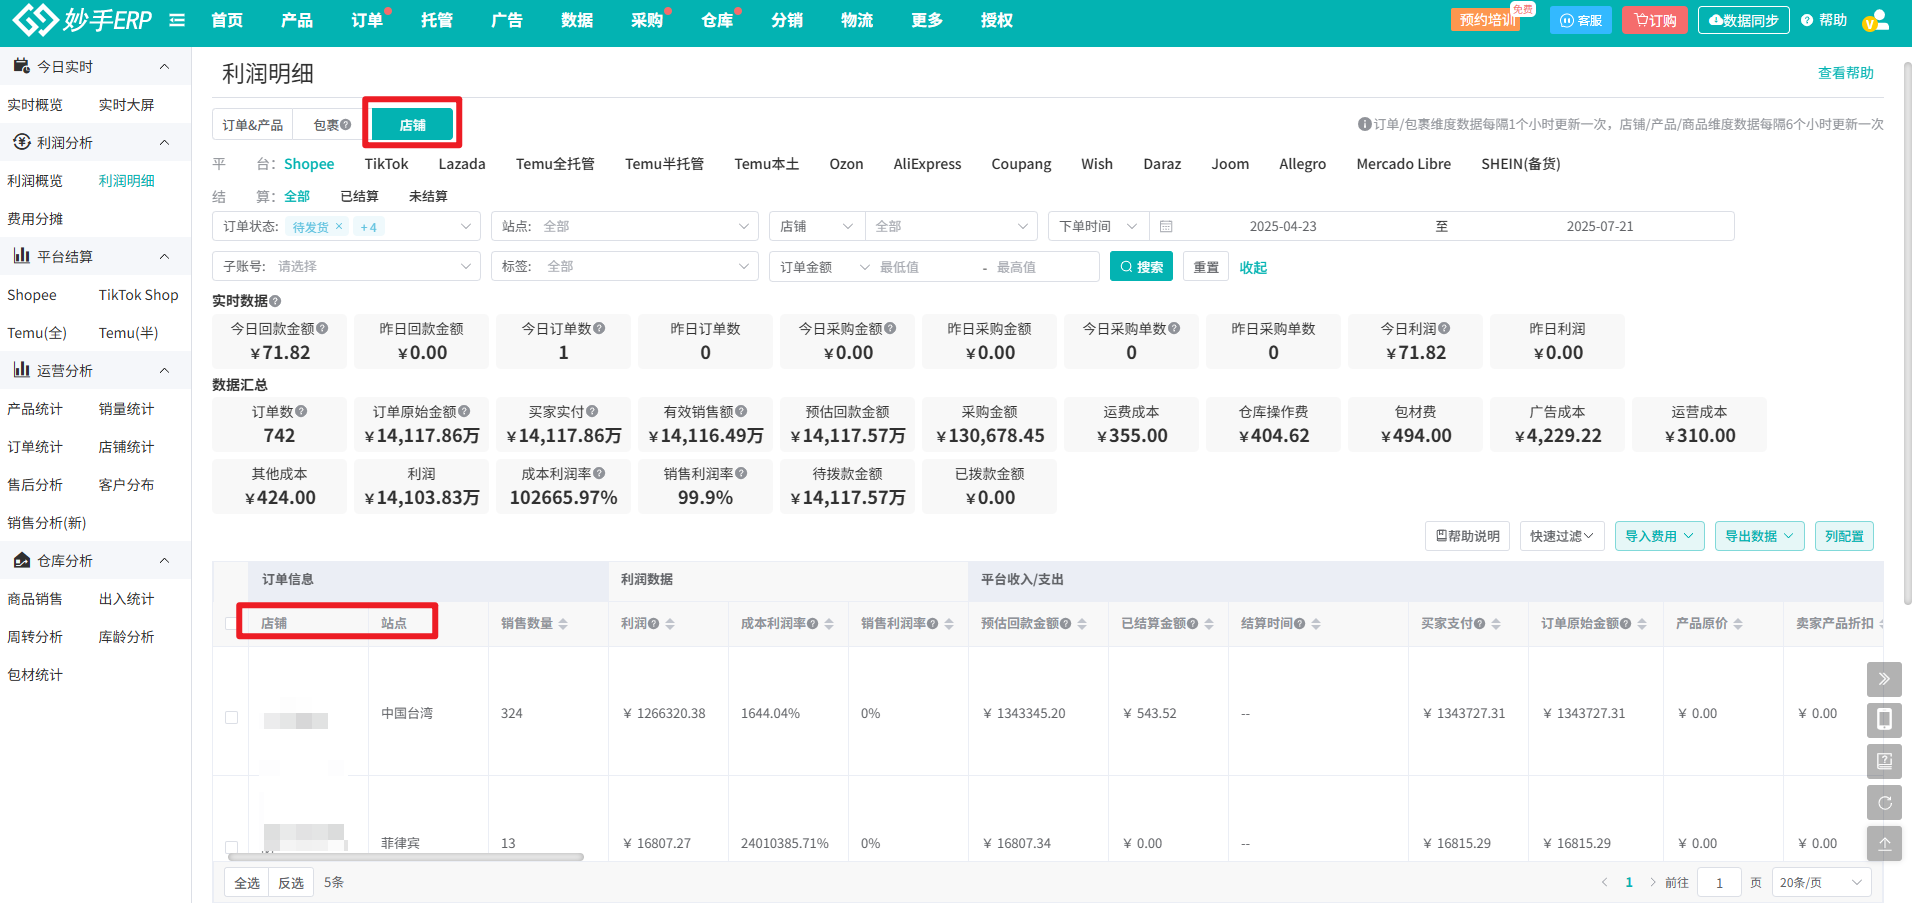This screenshot has height=903, width=1912.
Task: Switch to the 店铺 tab
Action: click(412, 125)
